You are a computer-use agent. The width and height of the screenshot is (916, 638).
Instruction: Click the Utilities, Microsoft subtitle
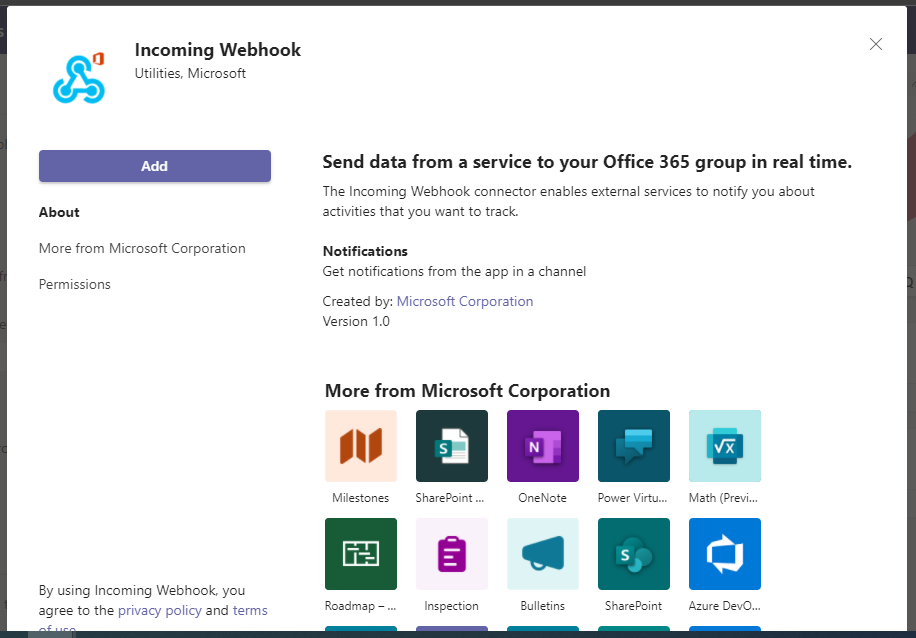pyautogui.click(x=190, y=74)
